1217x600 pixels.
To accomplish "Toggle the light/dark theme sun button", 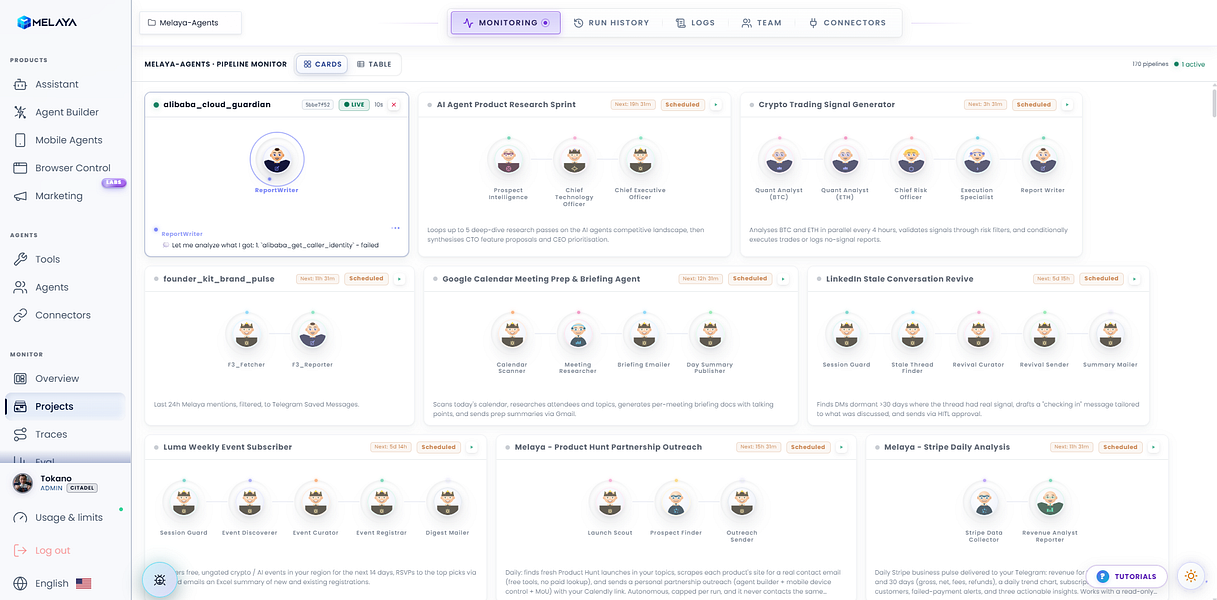I will point(1190,576).
